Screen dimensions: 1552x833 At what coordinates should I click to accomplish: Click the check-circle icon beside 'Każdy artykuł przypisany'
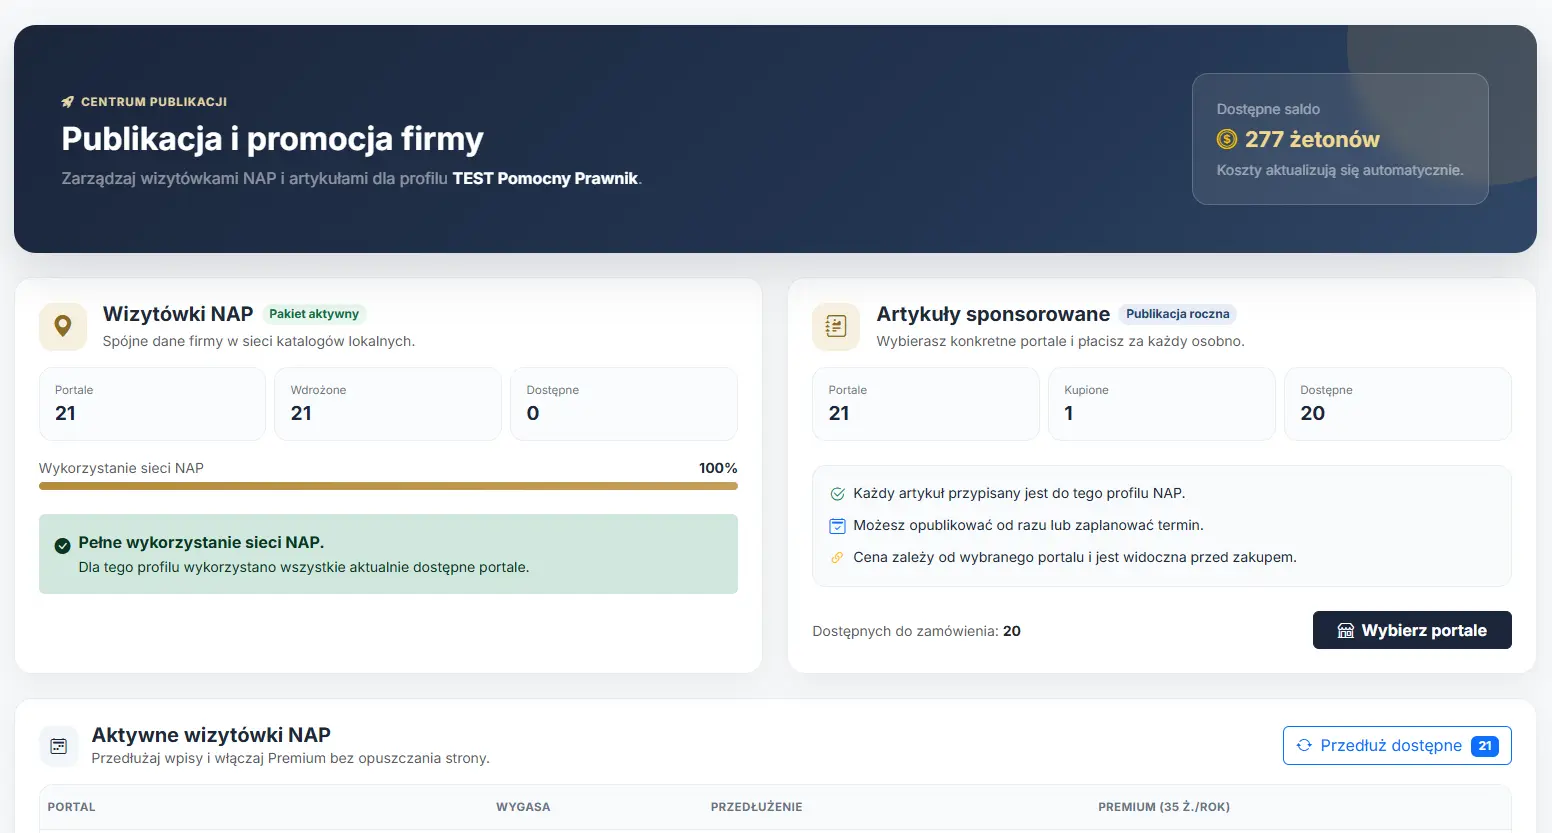(x=838, y=493)
